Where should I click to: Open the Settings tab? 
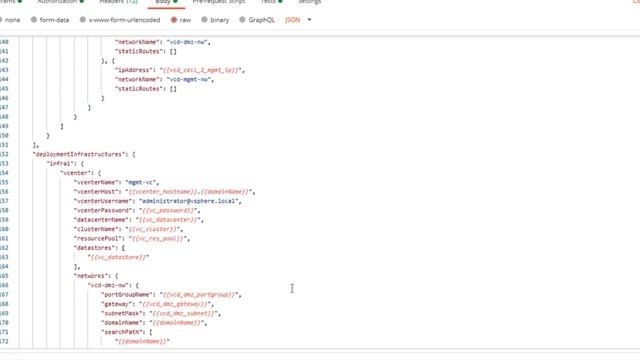pos(309,2)
